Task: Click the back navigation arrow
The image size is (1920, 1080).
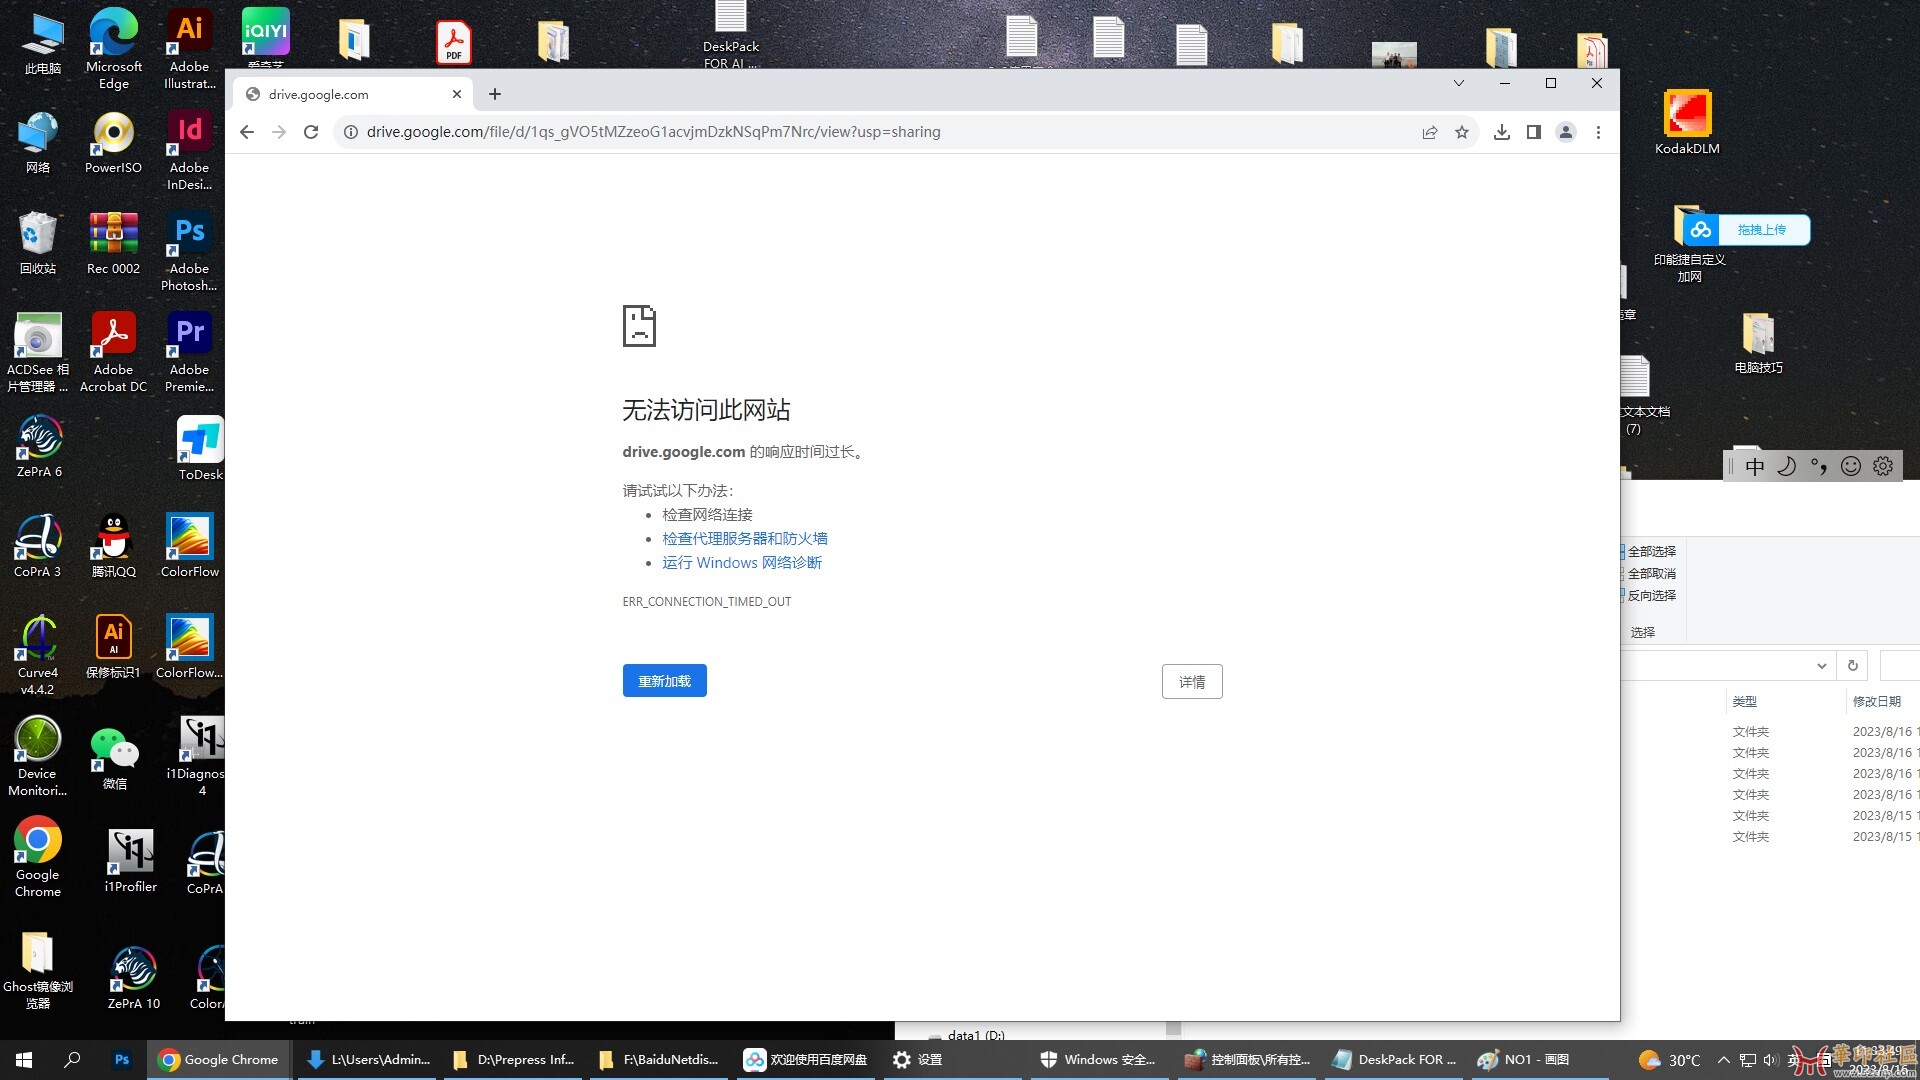Action: pyautogui.click(x=247, y=132)
